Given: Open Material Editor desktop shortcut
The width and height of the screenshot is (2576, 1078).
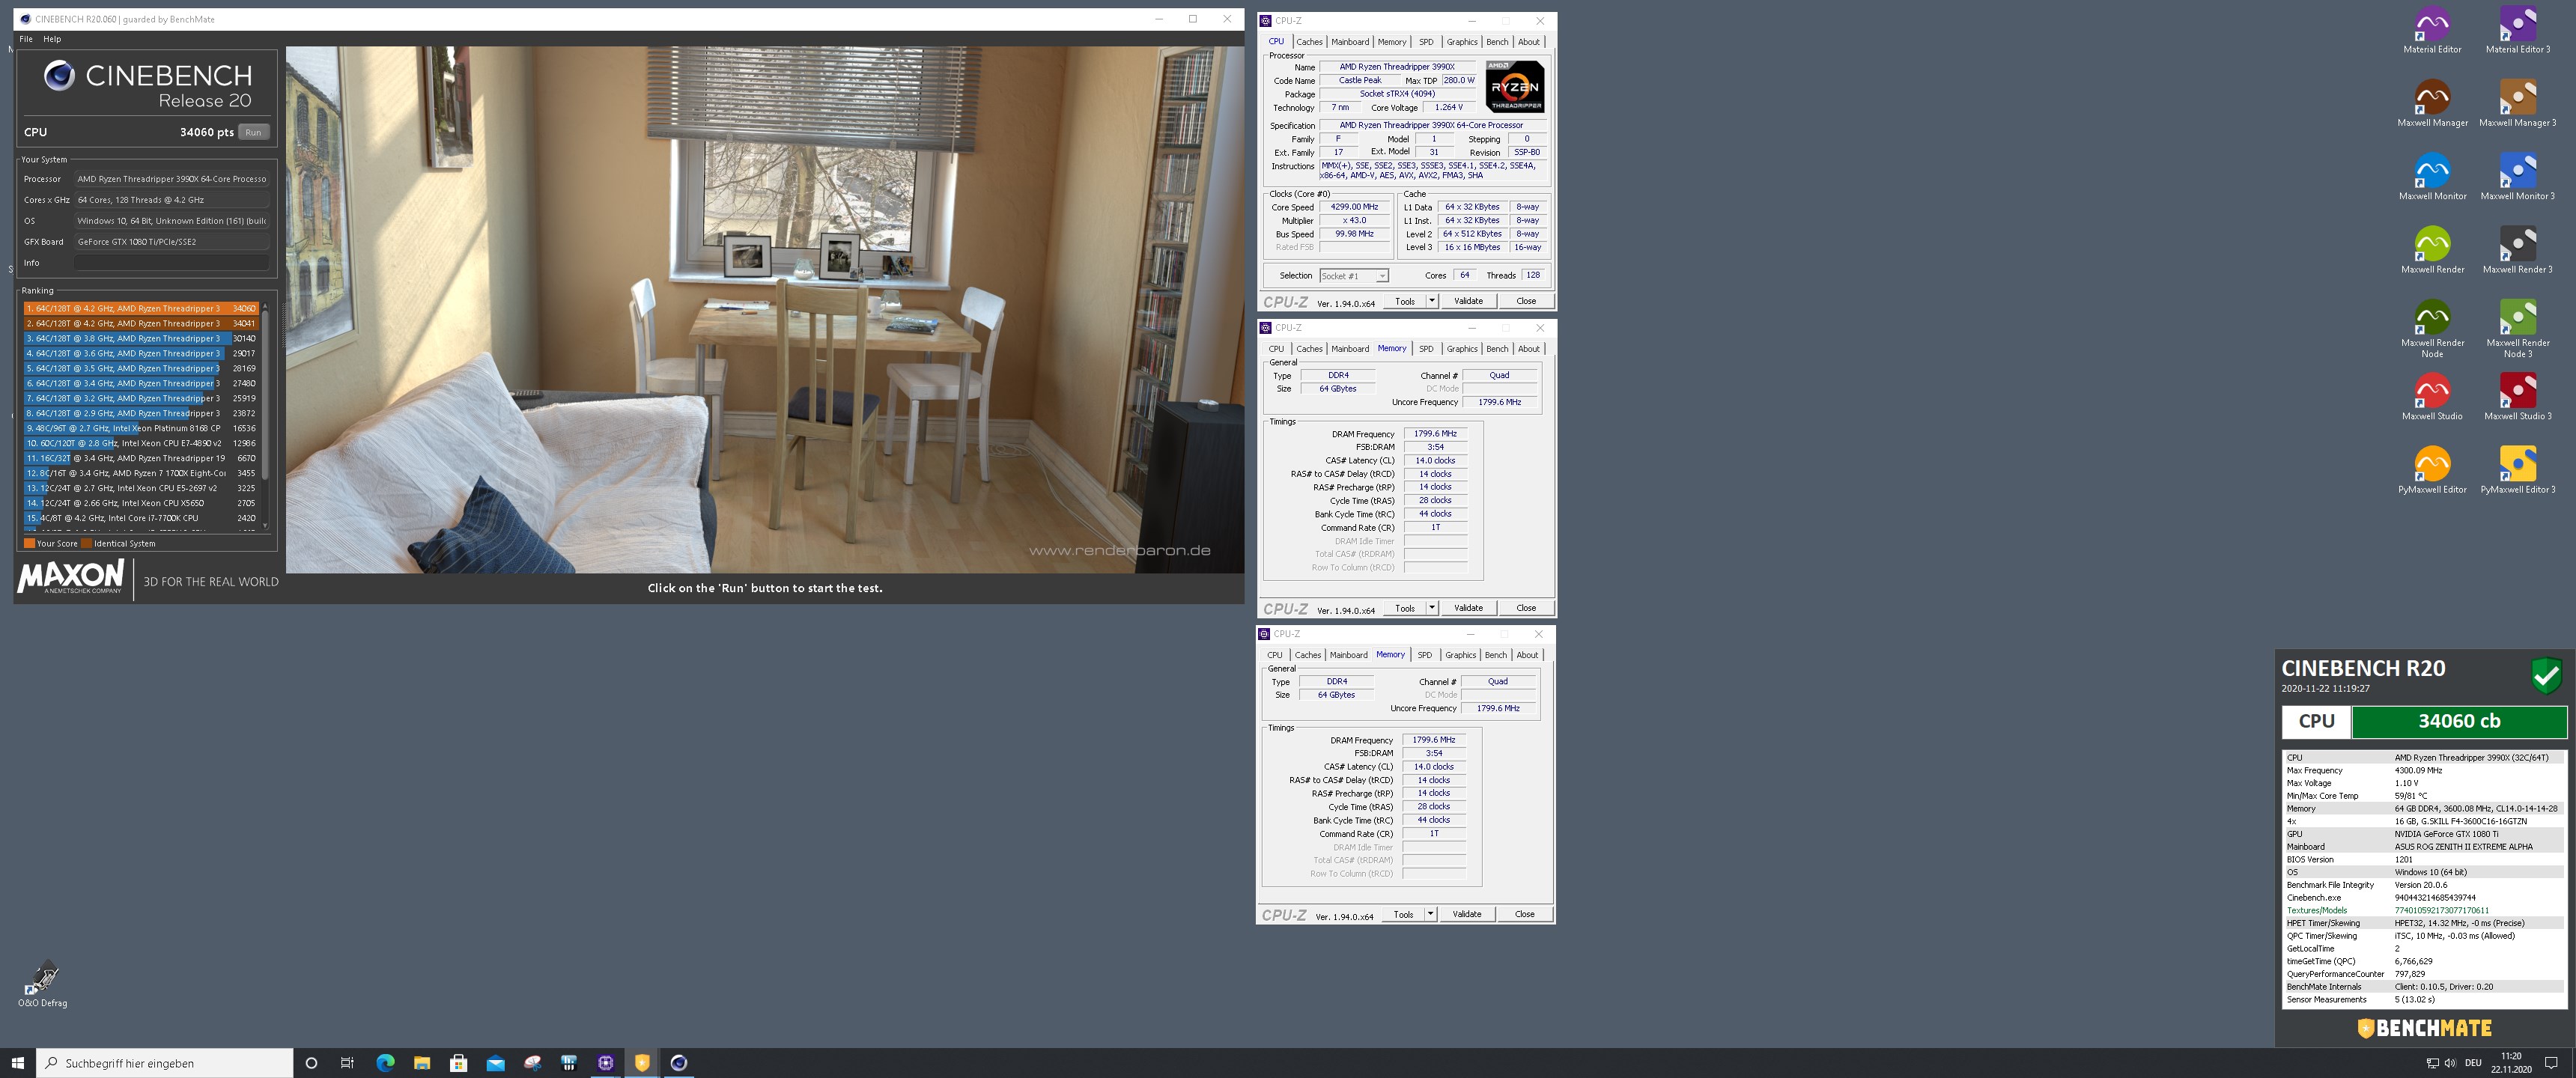Looking at the screenshot, I should coord(2432,30).
